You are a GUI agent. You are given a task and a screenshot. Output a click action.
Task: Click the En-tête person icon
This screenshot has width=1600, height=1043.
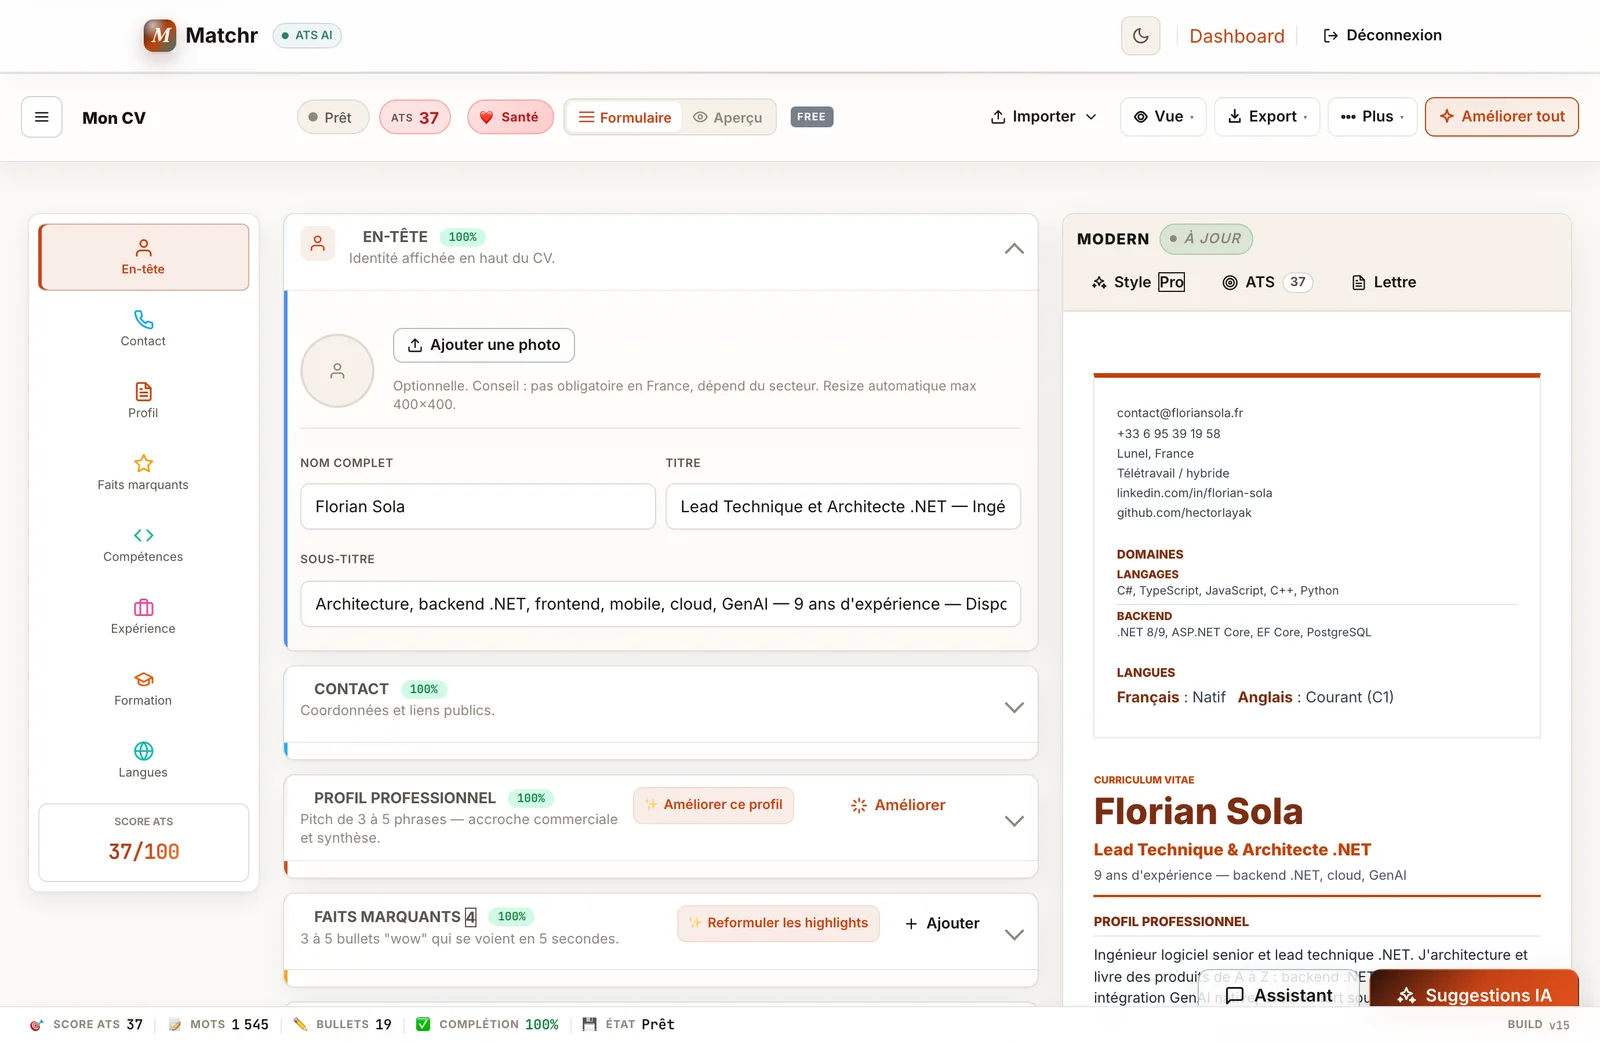[318, 243]
